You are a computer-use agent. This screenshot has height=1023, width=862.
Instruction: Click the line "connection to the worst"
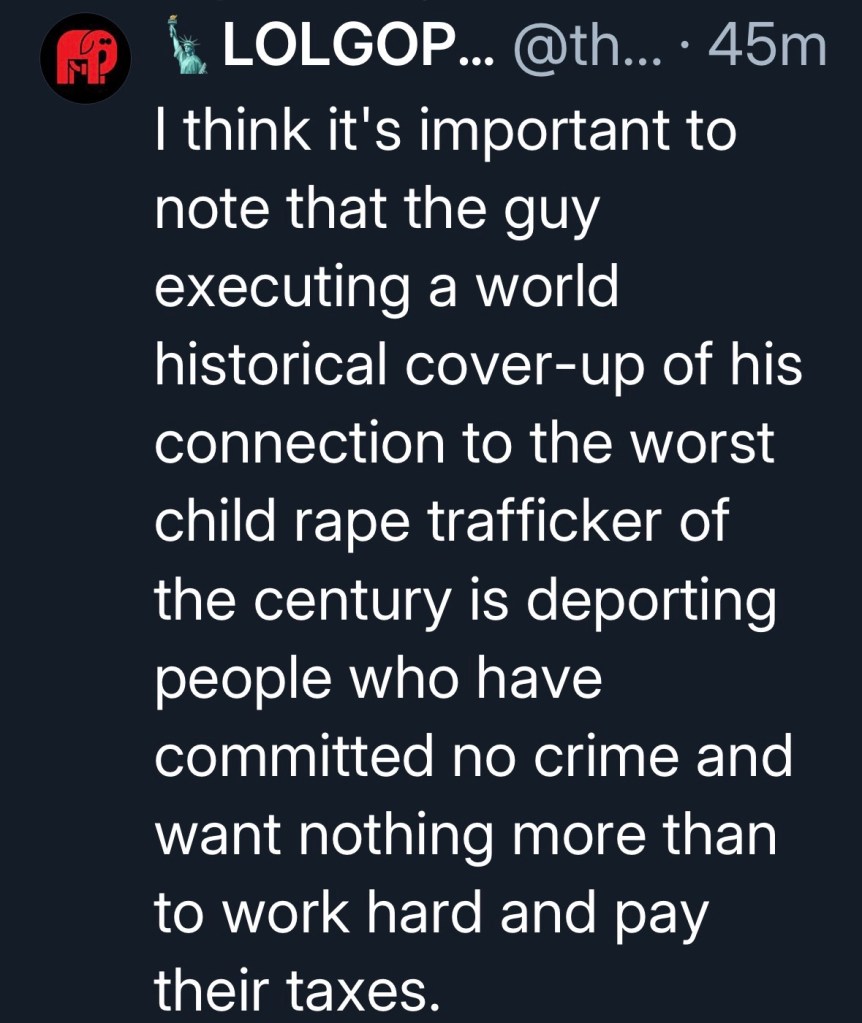point(464,443)
